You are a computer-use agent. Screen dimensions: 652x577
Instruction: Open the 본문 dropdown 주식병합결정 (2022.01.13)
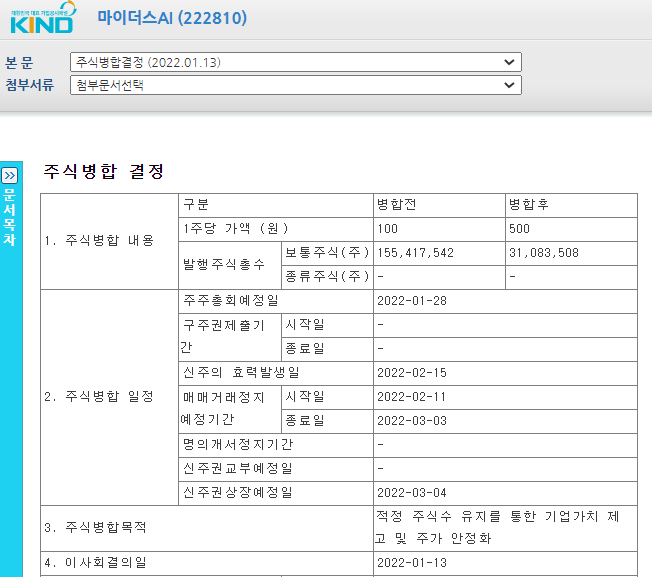[296, 62]
